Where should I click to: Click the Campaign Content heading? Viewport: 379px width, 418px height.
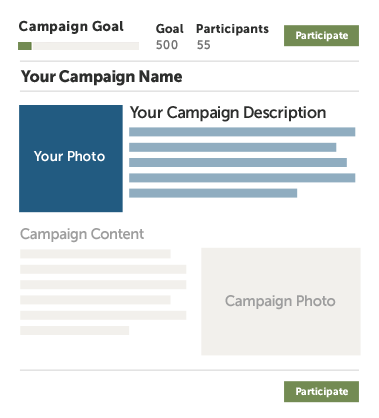click(x=82, y=234)
